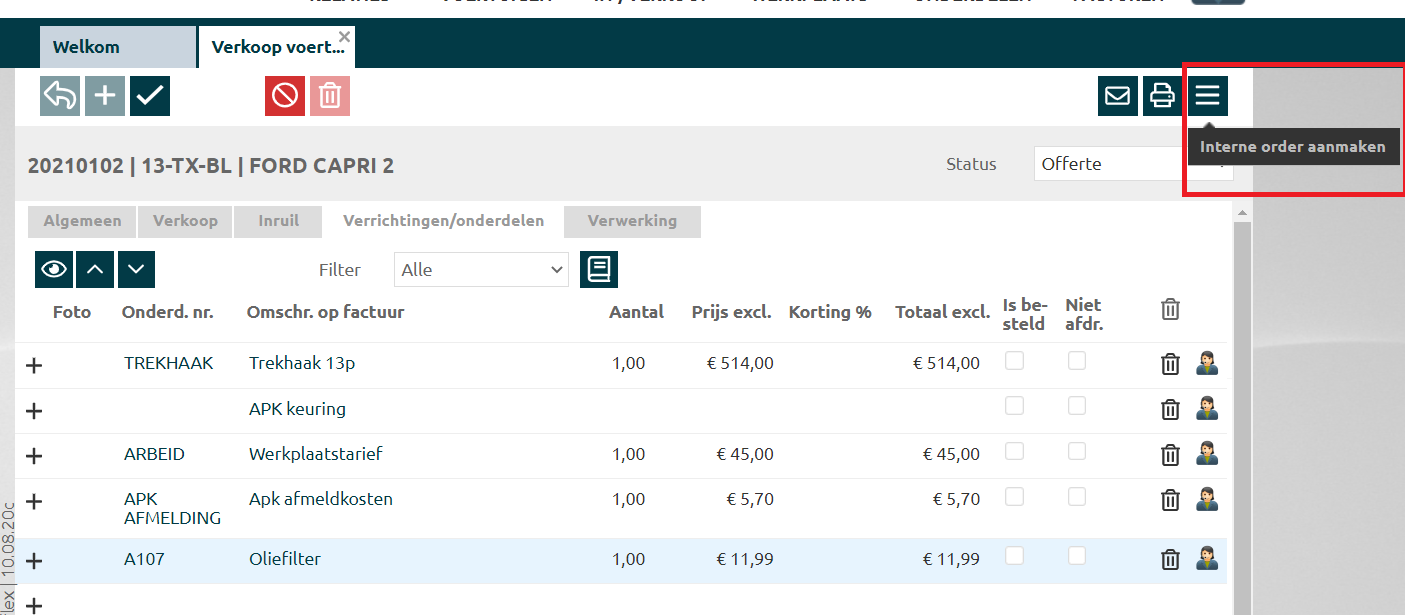Expand the APK keuring row
Screen dimensions: 1405x615
click(34, 410)
